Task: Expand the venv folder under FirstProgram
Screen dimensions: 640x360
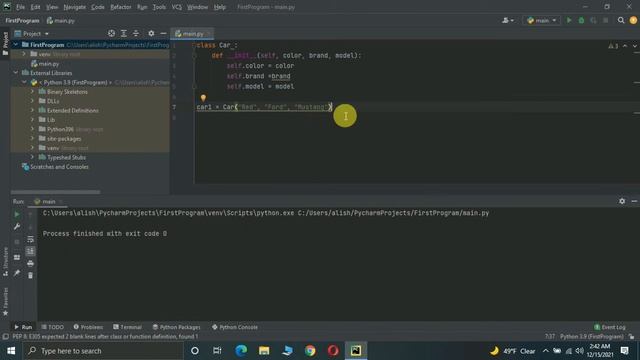Action: tap(24, 54)
